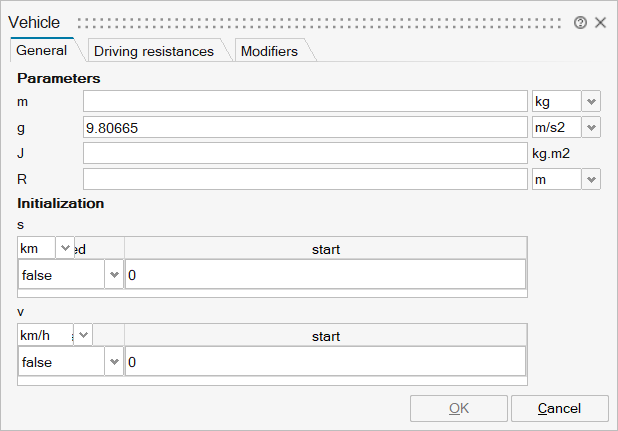Click the mass m input field
618x431 pixels.
[x=304, y=101]
